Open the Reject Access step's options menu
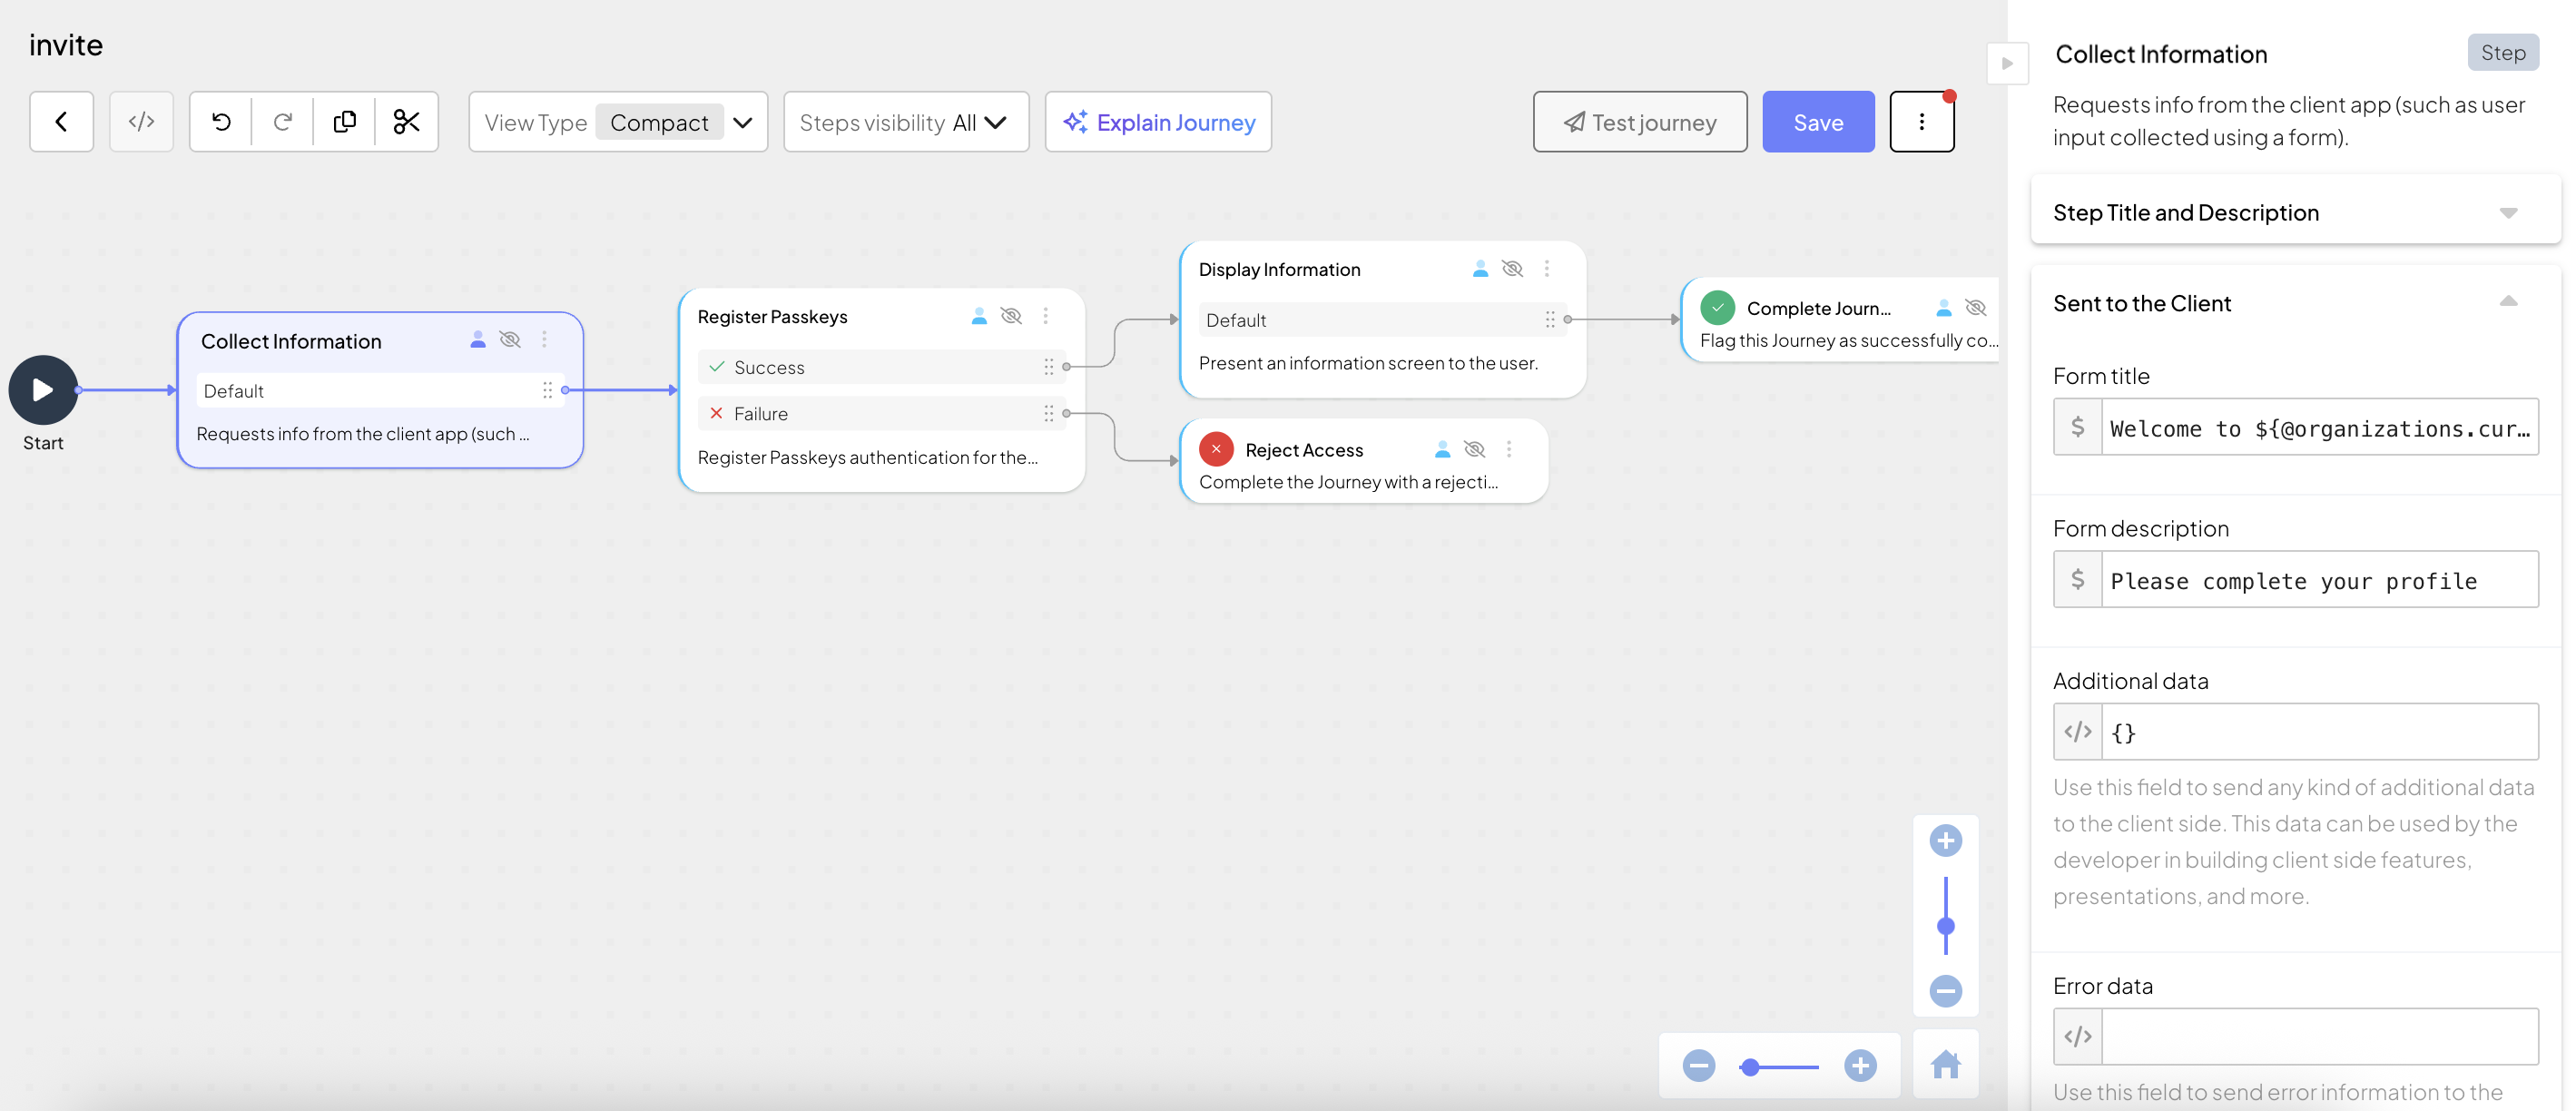Viewport: 2576px width, 1111px height. pyautogui.click(x=1509, y=449)
